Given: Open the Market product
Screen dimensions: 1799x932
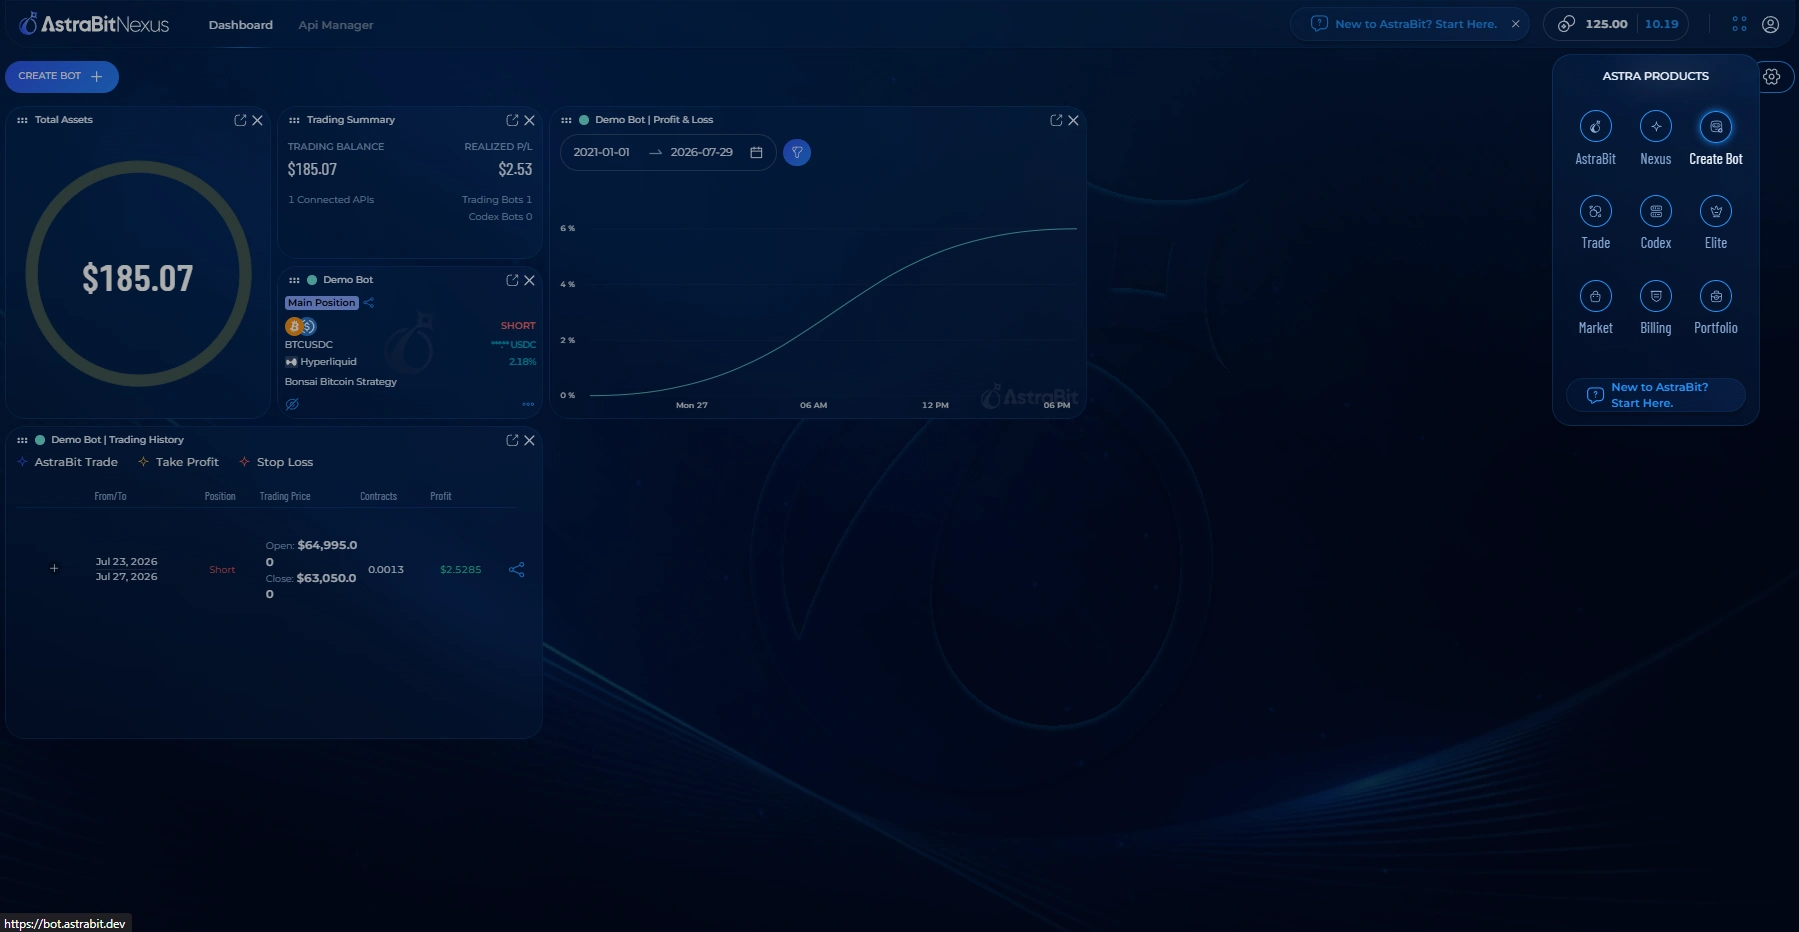Looking at the screenshot, I should [1595, 296].
